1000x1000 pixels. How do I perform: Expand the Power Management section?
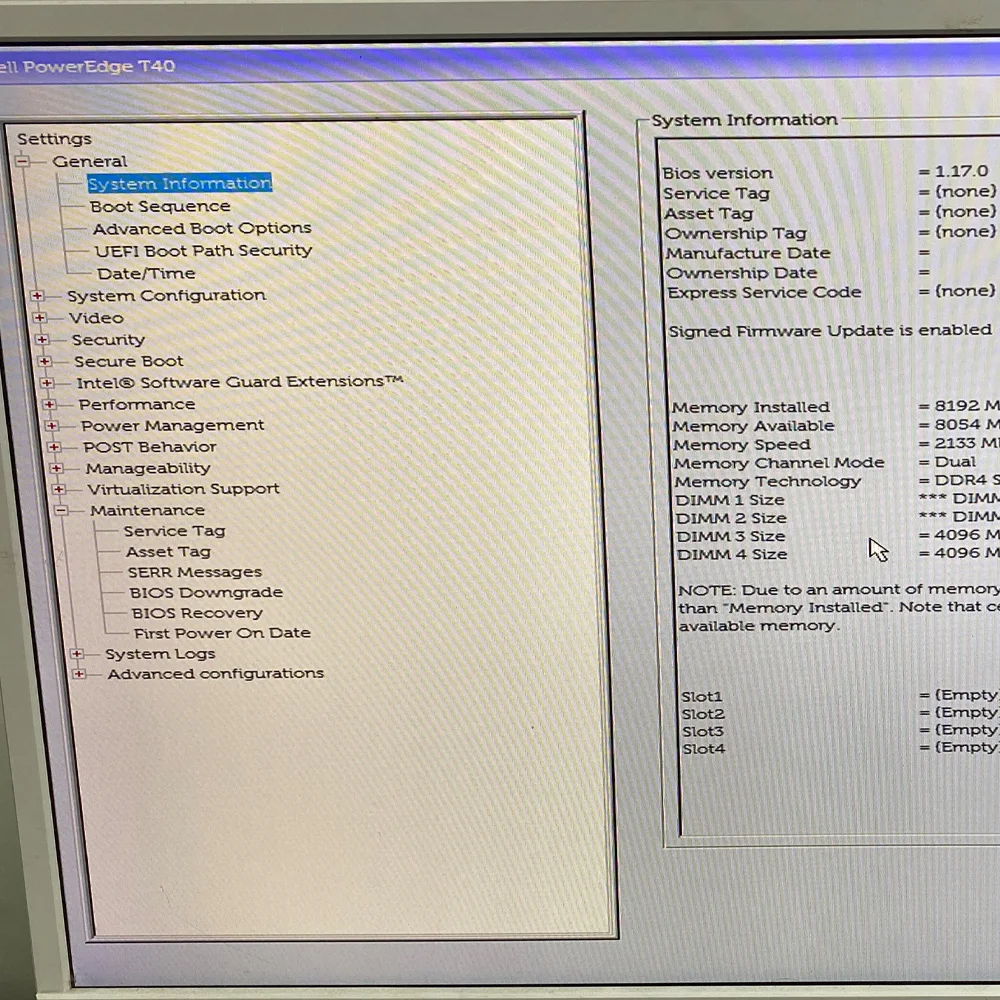click(52, 425)
